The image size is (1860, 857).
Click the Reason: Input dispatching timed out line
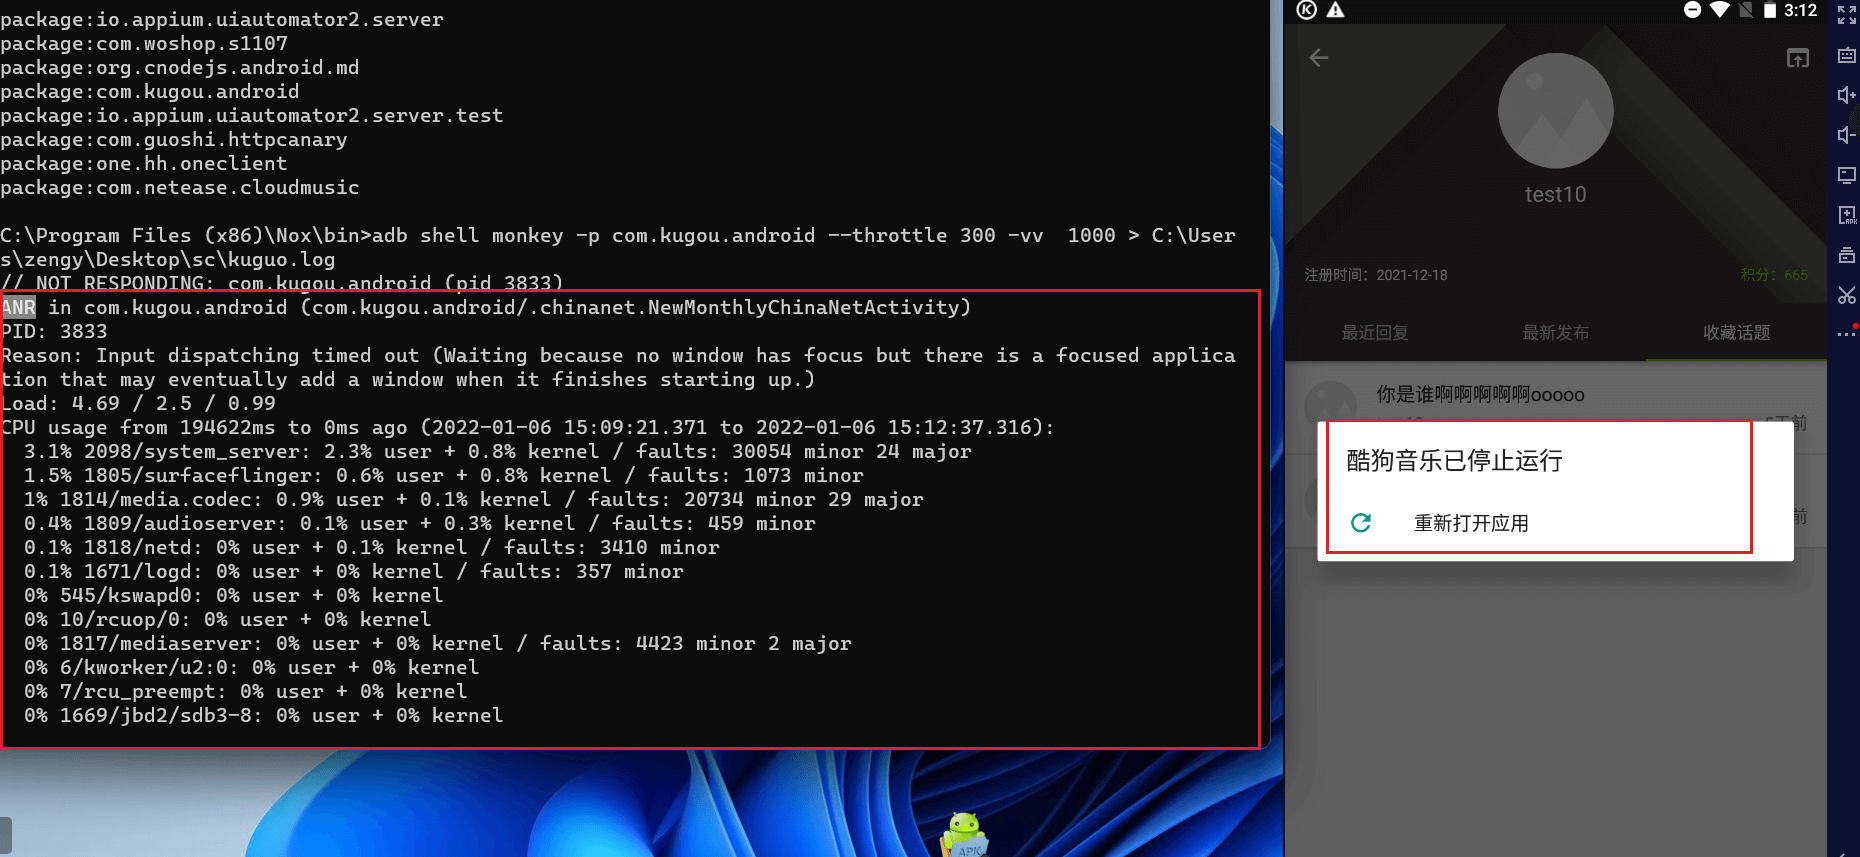coord(618,367)
